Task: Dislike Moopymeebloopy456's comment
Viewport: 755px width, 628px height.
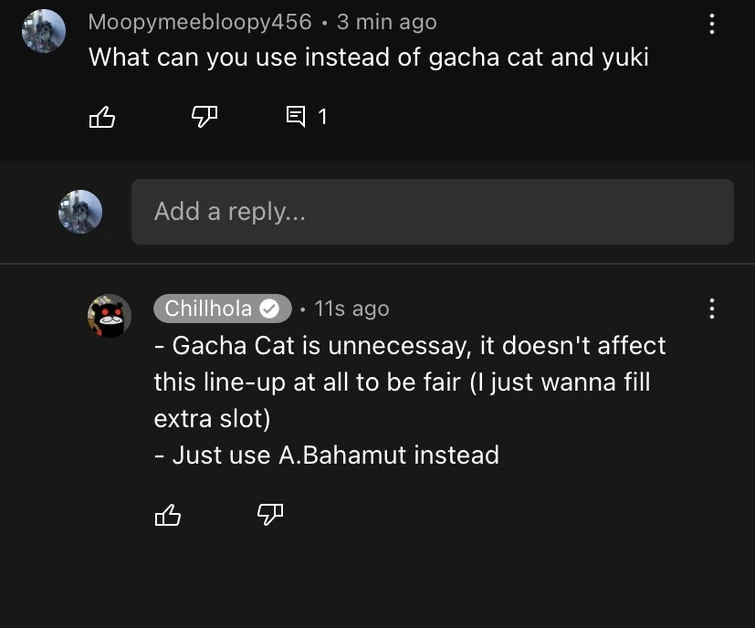Action: pos(204,118)
